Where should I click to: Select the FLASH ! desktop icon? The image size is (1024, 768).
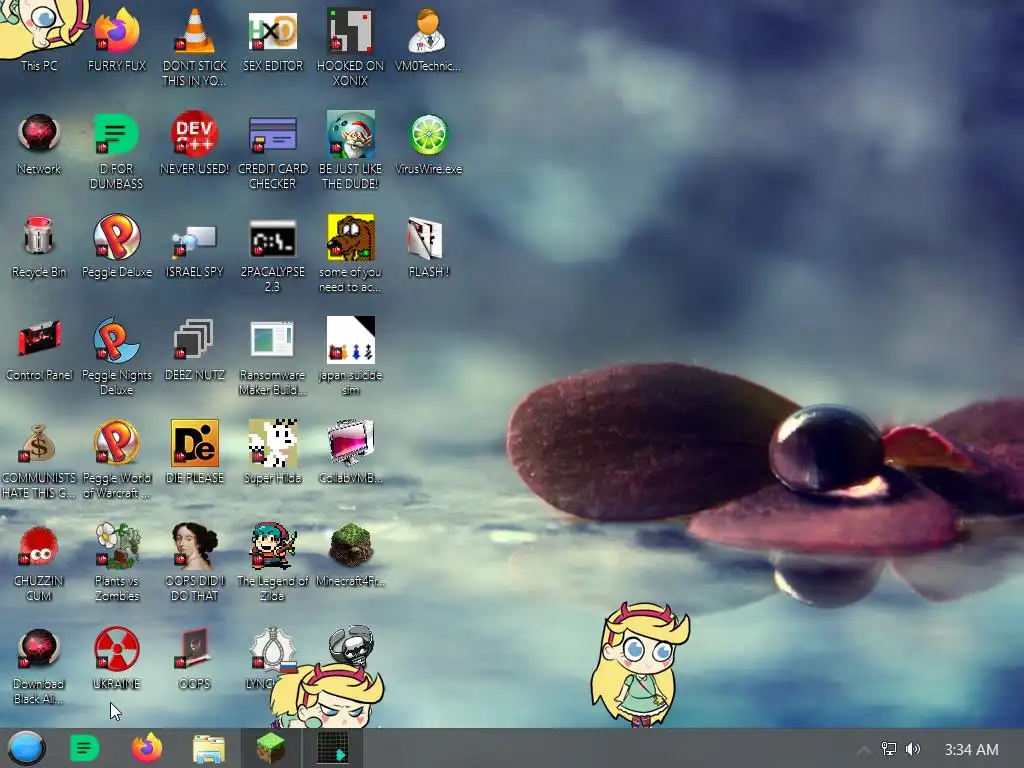428,247
